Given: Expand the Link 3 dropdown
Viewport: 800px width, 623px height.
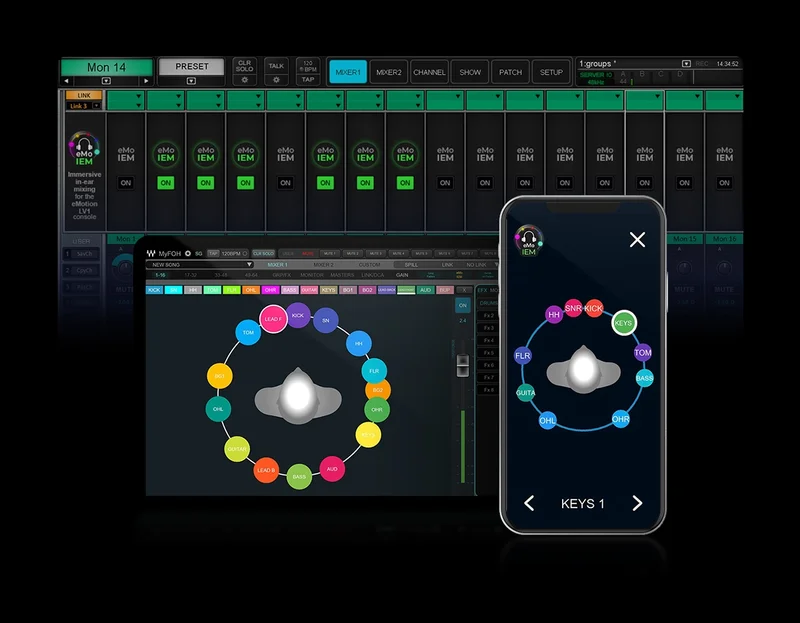Looking at the screenshot, I should click(x=96, y=106).
